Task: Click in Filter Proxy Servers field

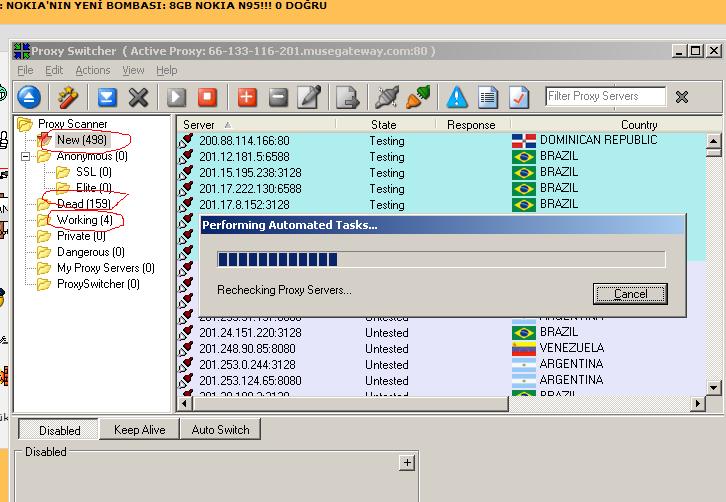Action: coord(606,96)
